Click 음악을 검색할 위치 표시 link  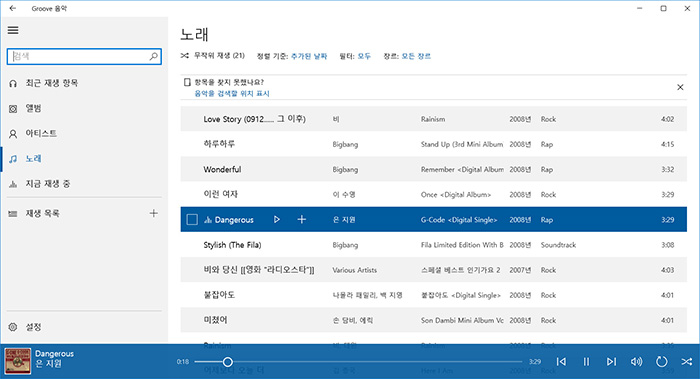[x=232, y=93]
